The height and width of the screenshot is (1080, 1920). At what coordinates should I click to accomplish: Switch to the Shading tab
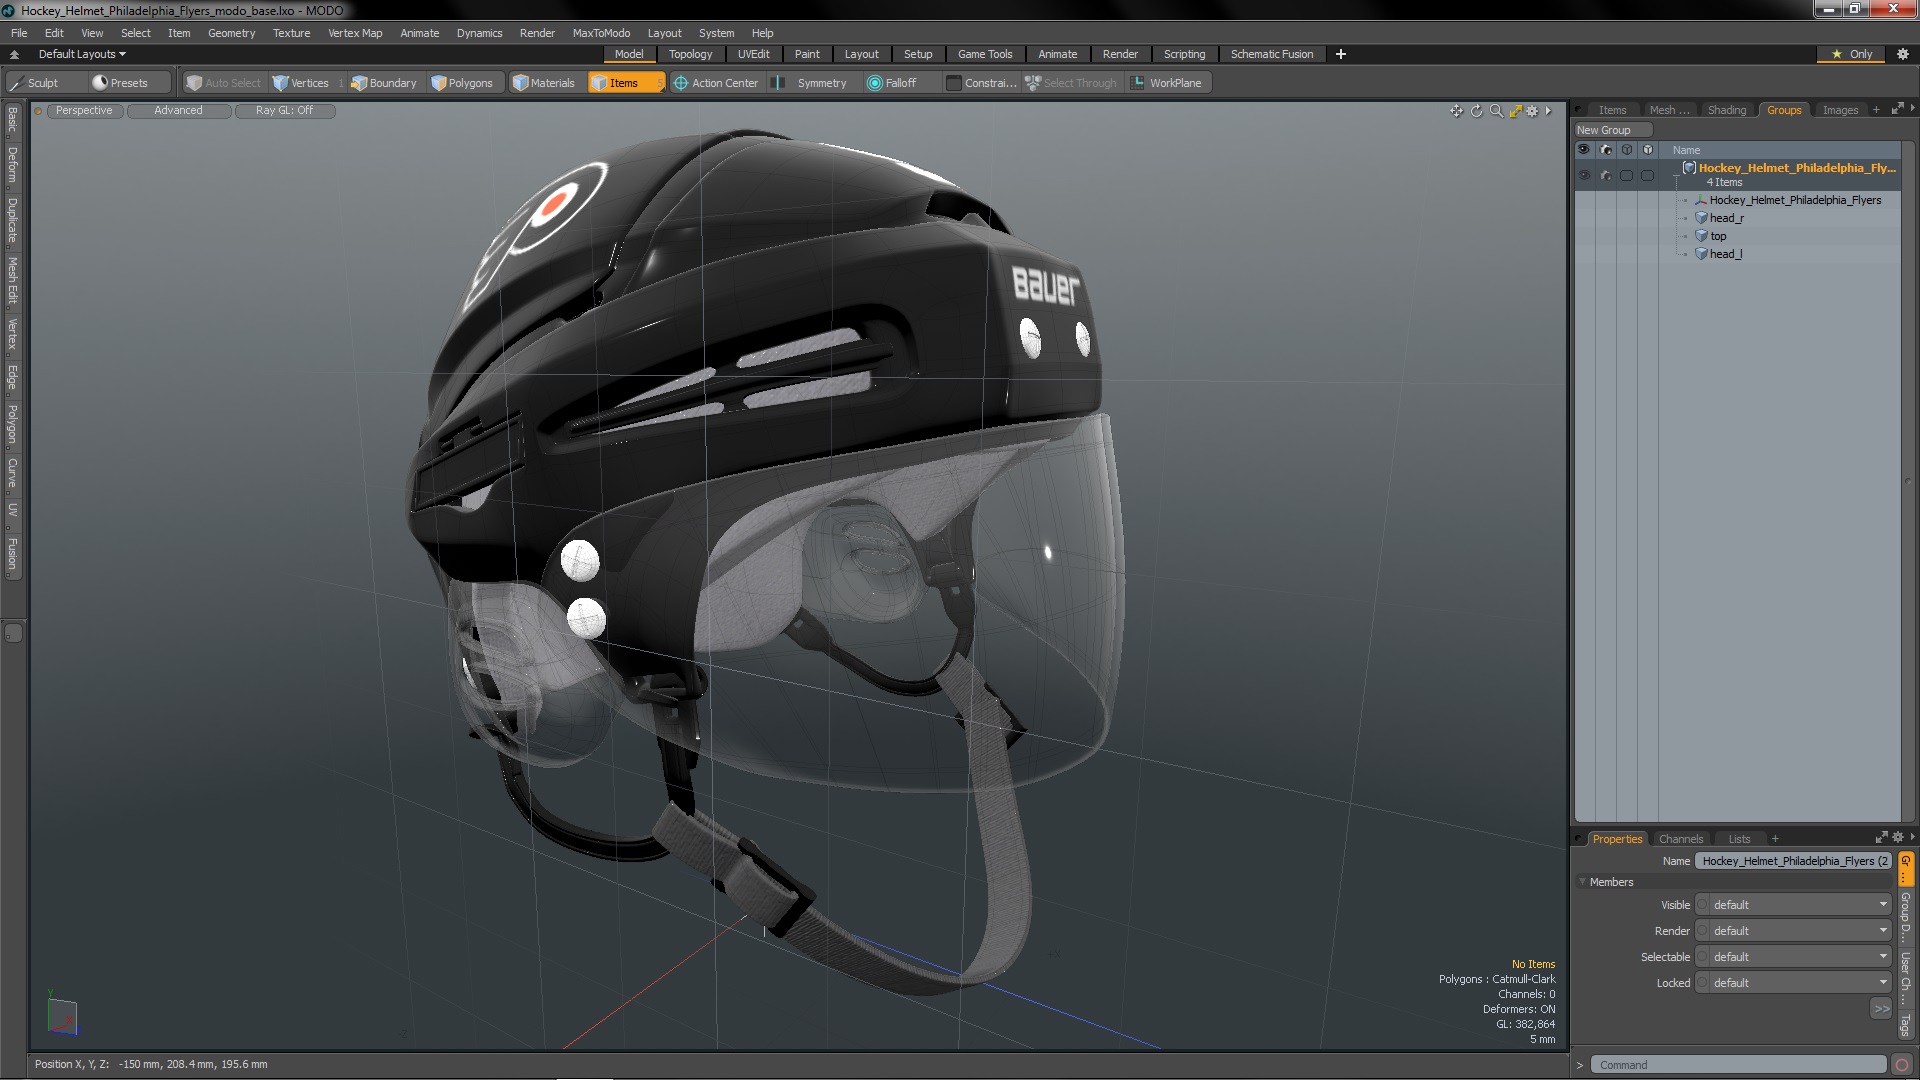click(x=1726, y=110)
